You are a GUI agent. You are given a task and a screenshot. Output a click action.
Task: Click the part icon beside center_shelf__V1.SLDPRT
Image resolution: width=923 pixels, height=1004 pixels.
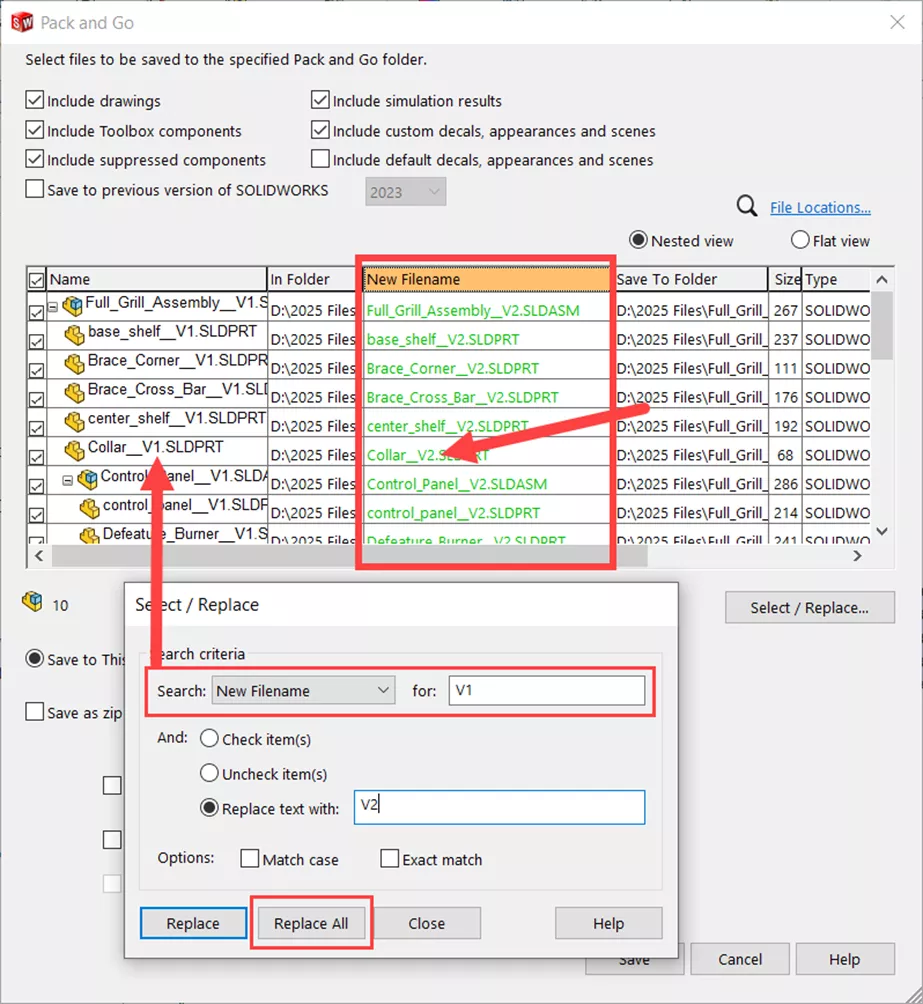[74, 421]
